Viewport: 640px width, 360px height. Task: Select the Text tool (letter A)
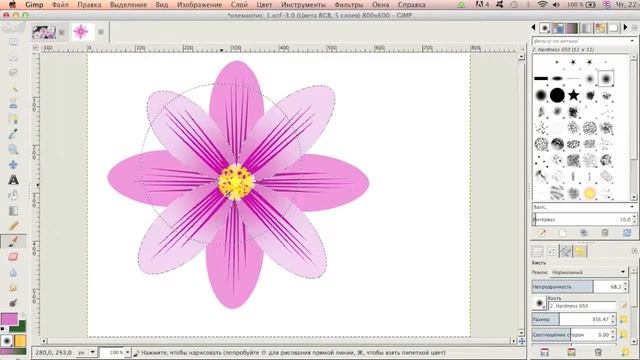(x=13, y=180)
